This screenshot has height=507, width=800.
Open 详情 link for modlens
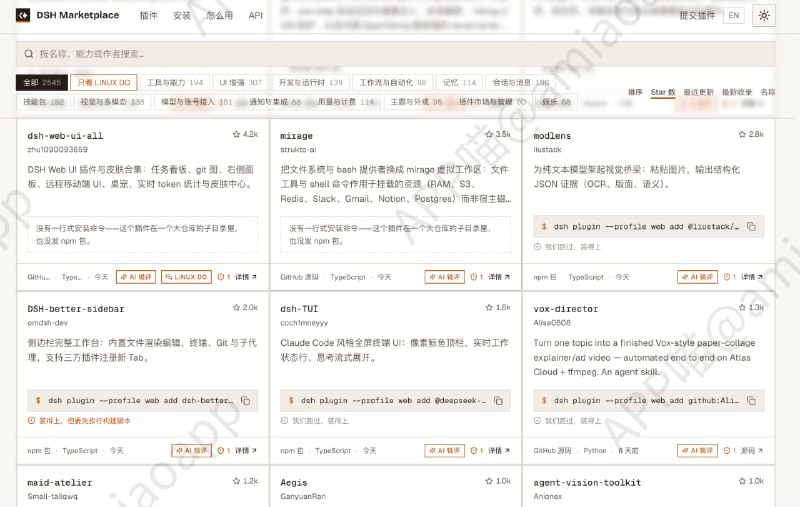click(752, 277)
